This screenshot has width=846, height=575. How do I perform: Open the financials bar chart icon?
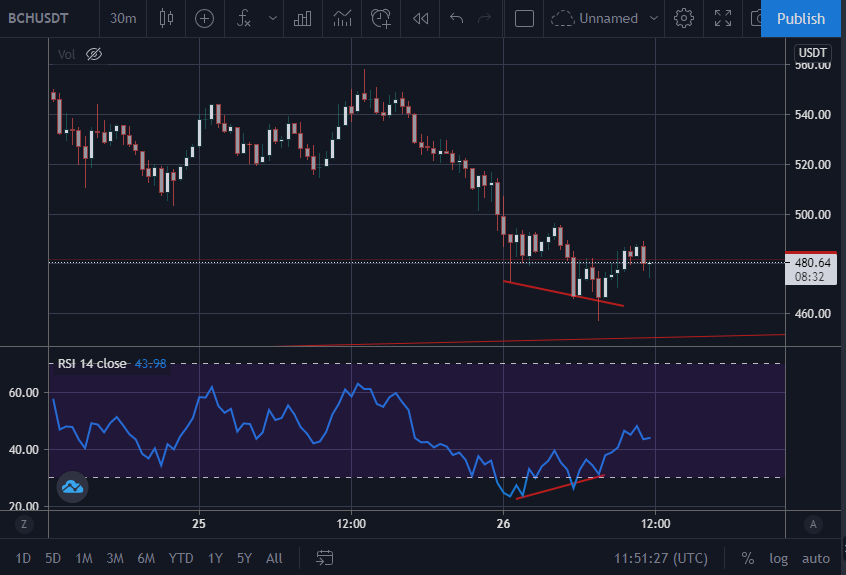click(x=302, y=19)
